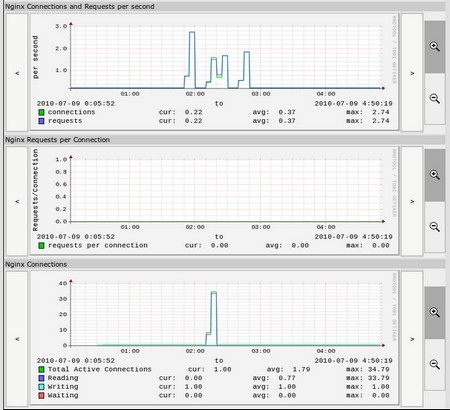450x410 pixels.
Task: Click the max 33.79 value for Reading
Action: [x=378, y=378]
